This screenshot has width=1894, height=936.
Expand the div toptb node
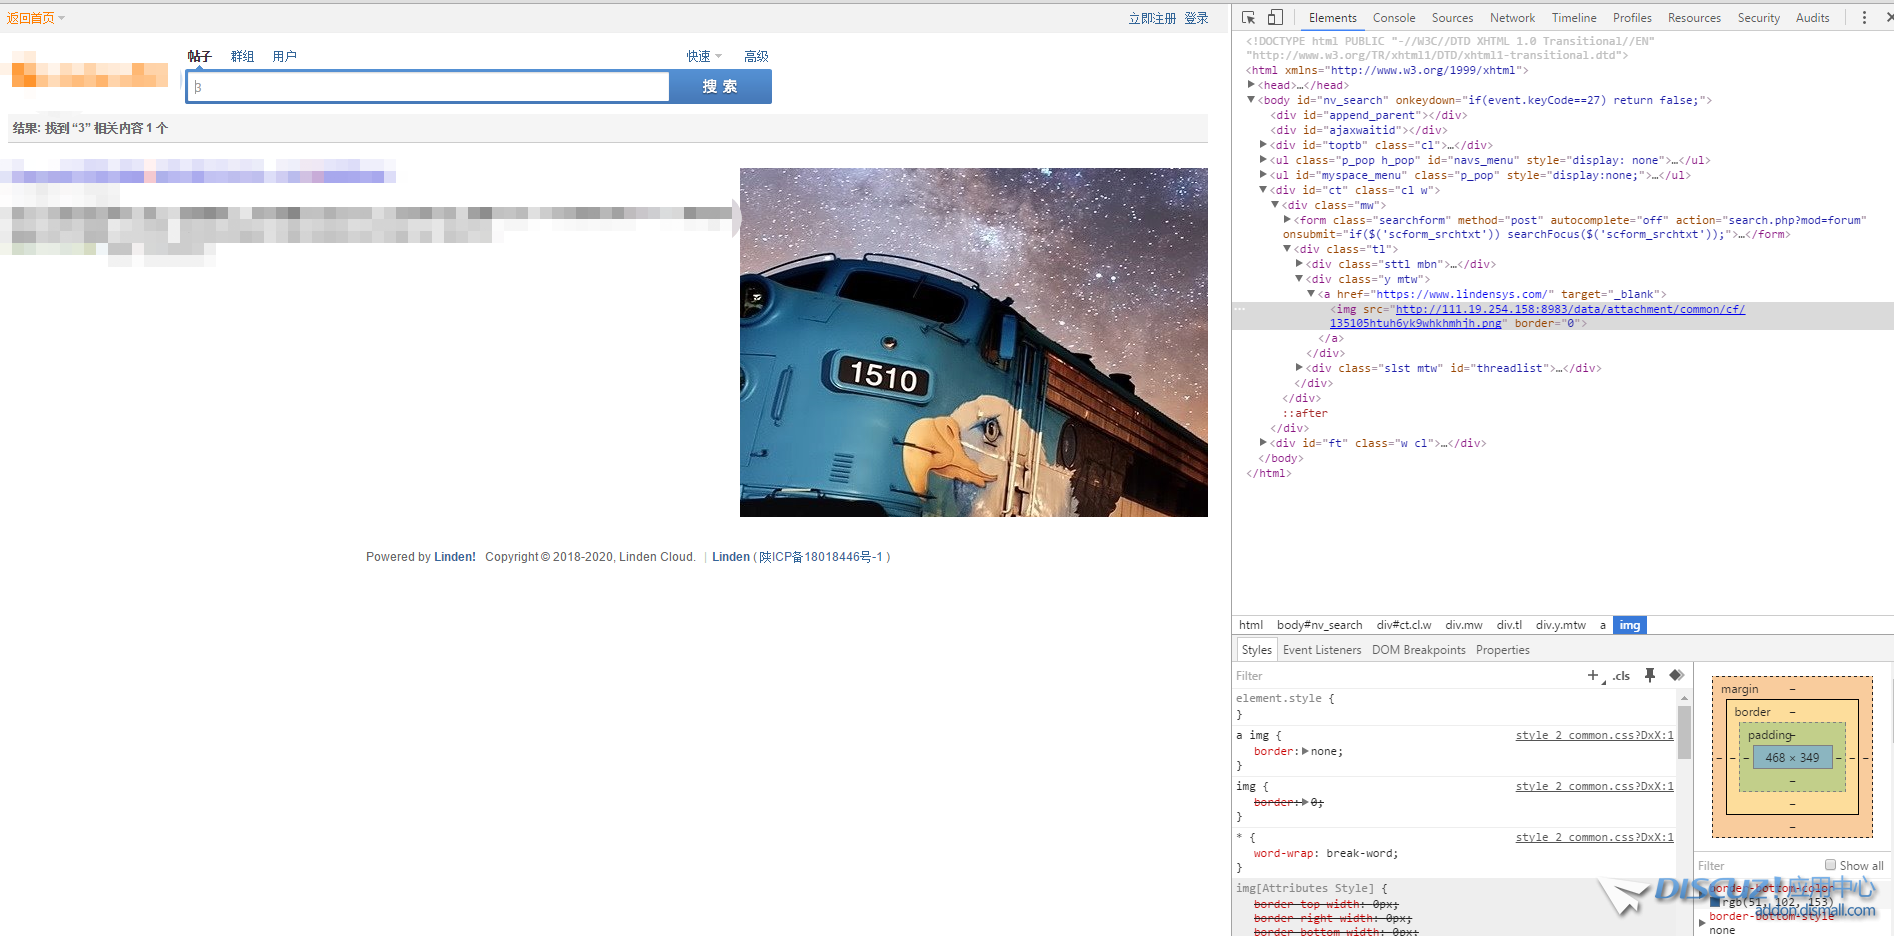click(x=1263, y=145)
